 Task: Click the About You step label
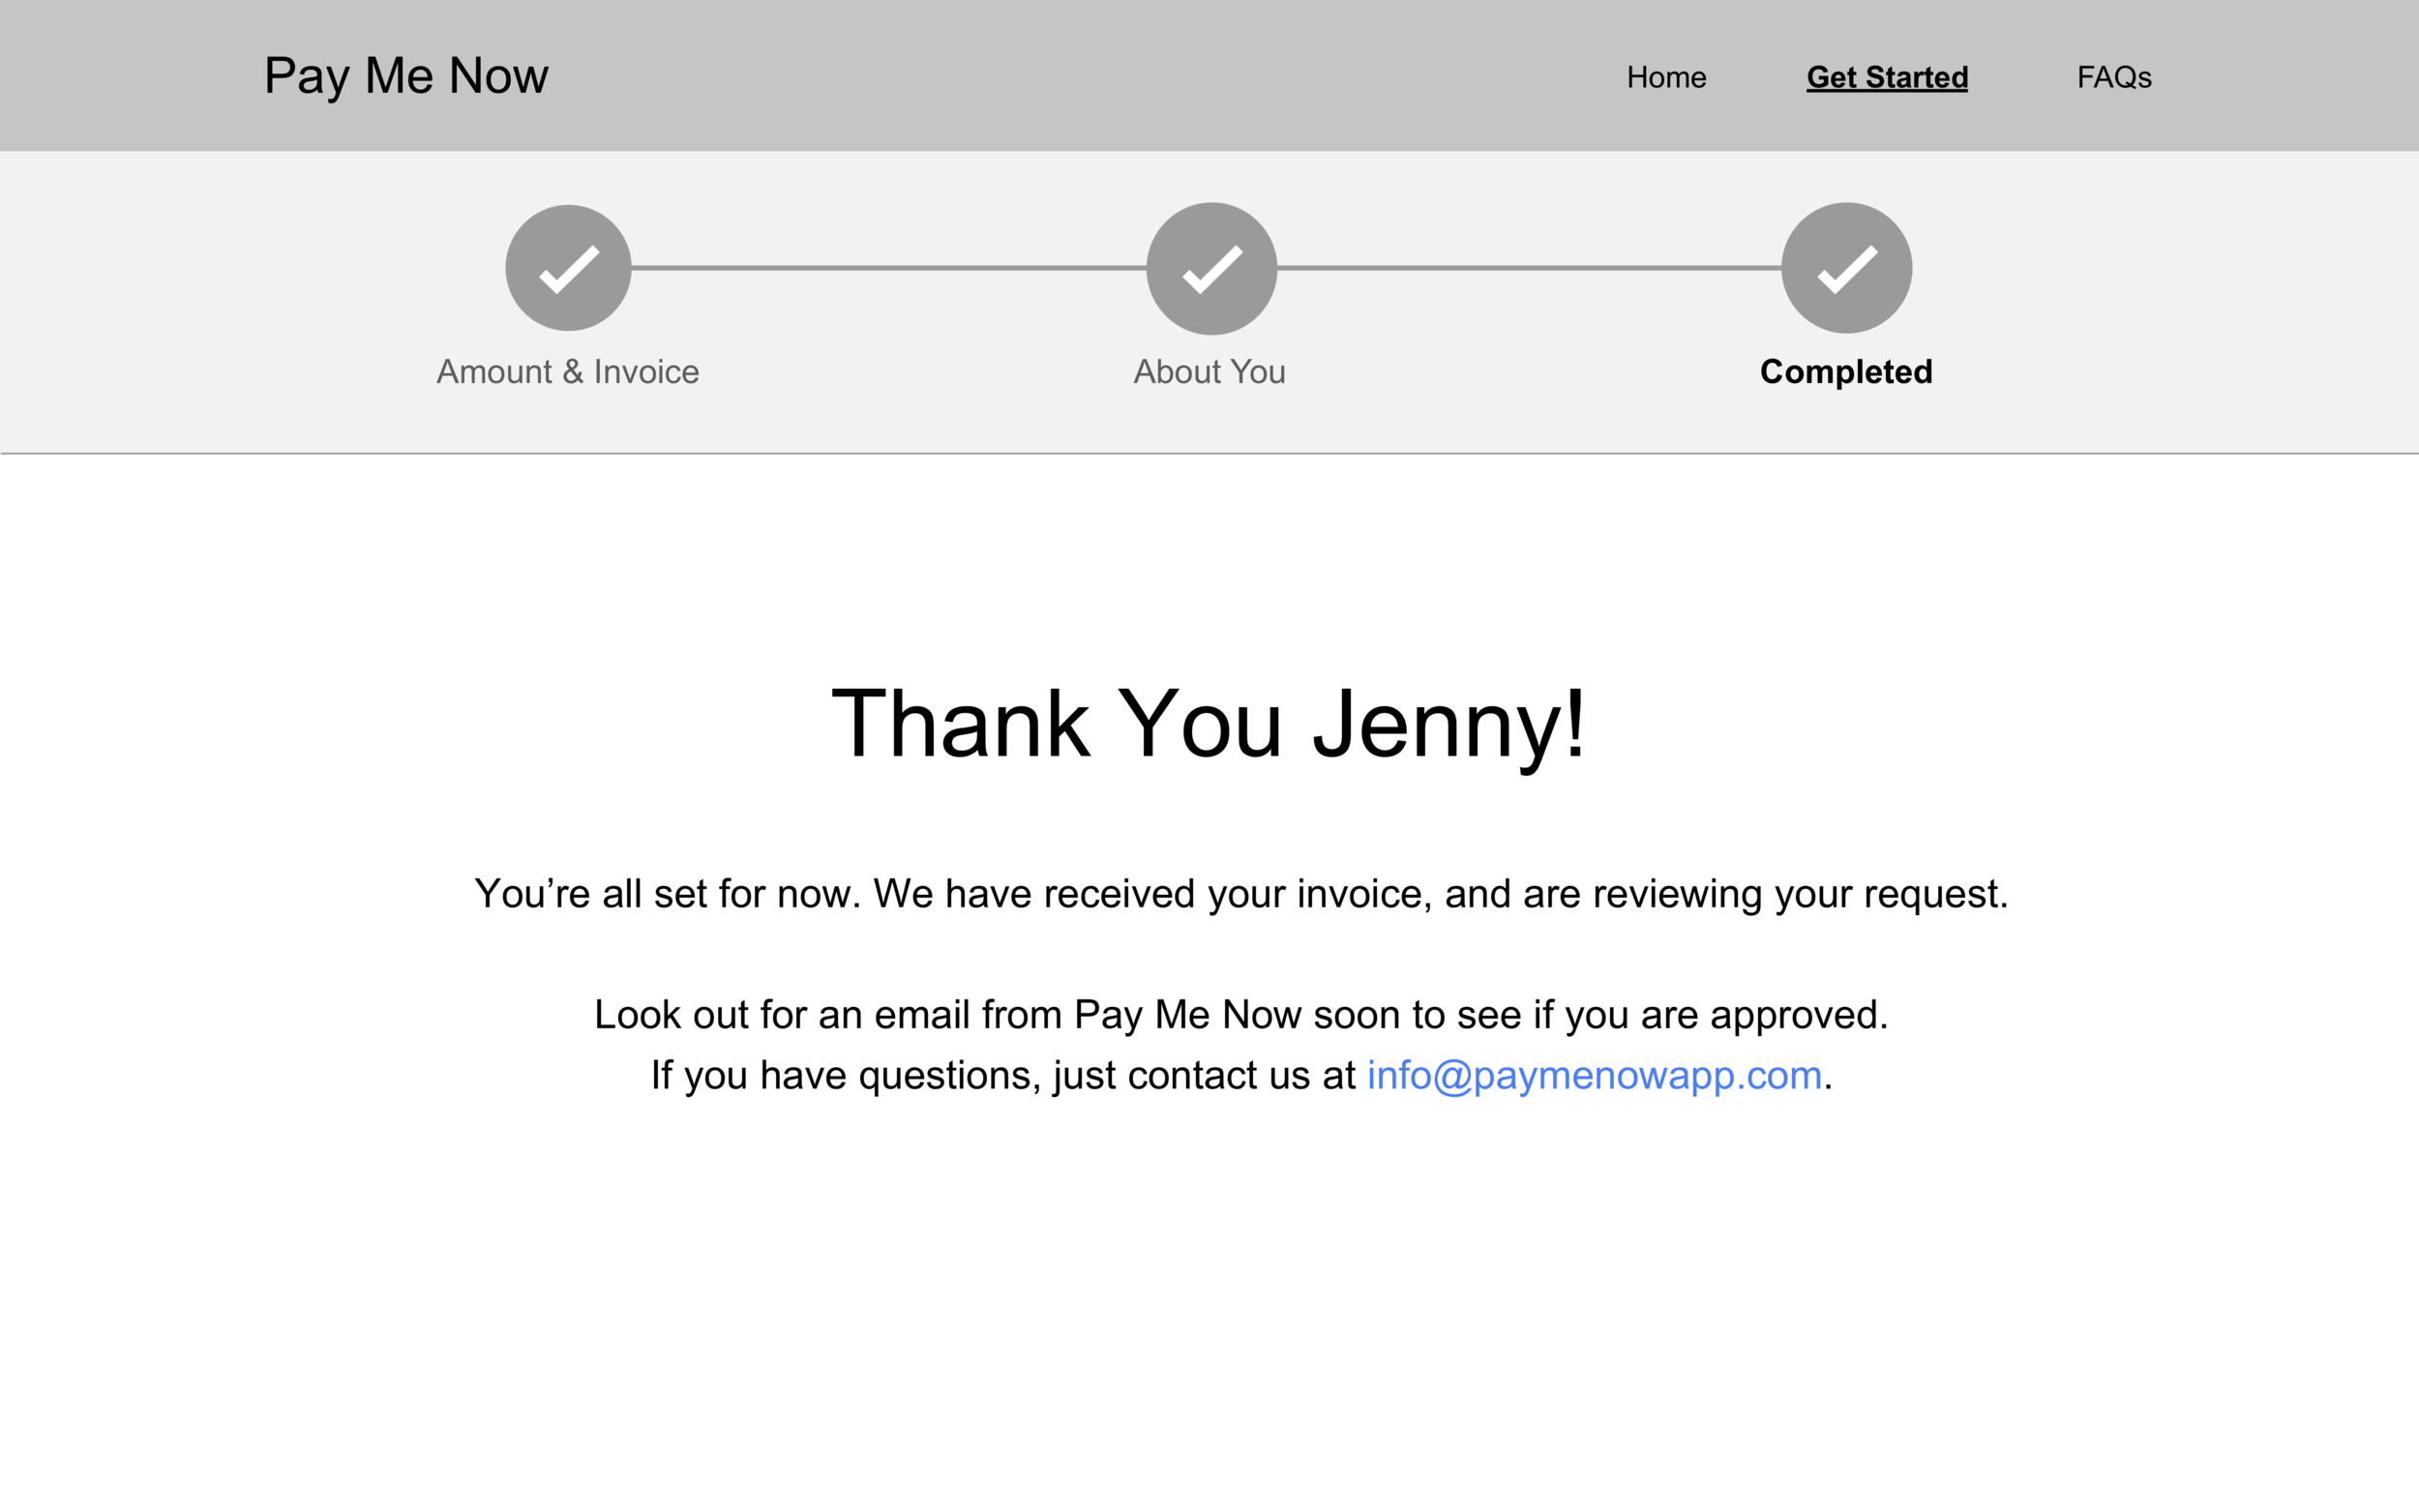(x=1209, y=372)
